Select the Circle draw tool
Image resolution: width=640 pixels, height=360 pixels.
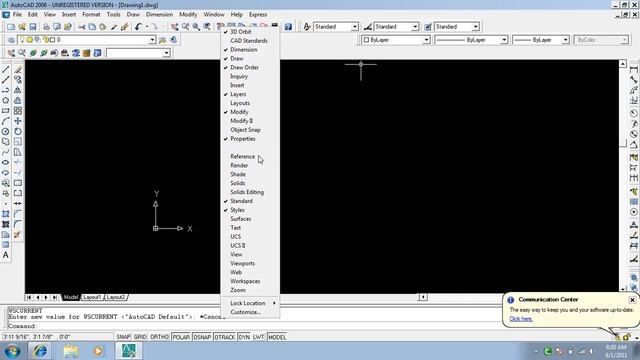6,131
